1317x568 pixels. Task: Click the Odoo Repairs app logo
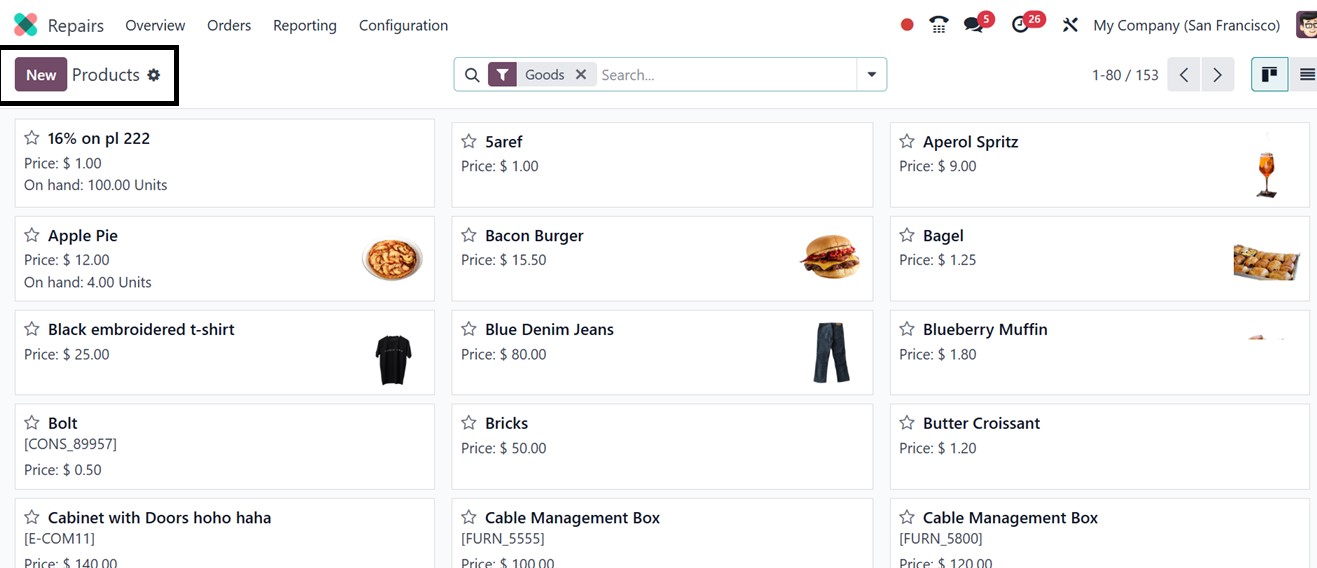(26, 25)
